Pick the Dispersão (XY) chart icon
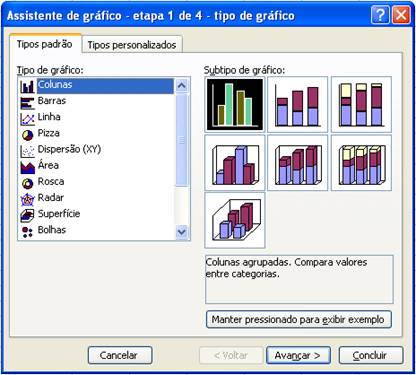 (x=27, y=151)
